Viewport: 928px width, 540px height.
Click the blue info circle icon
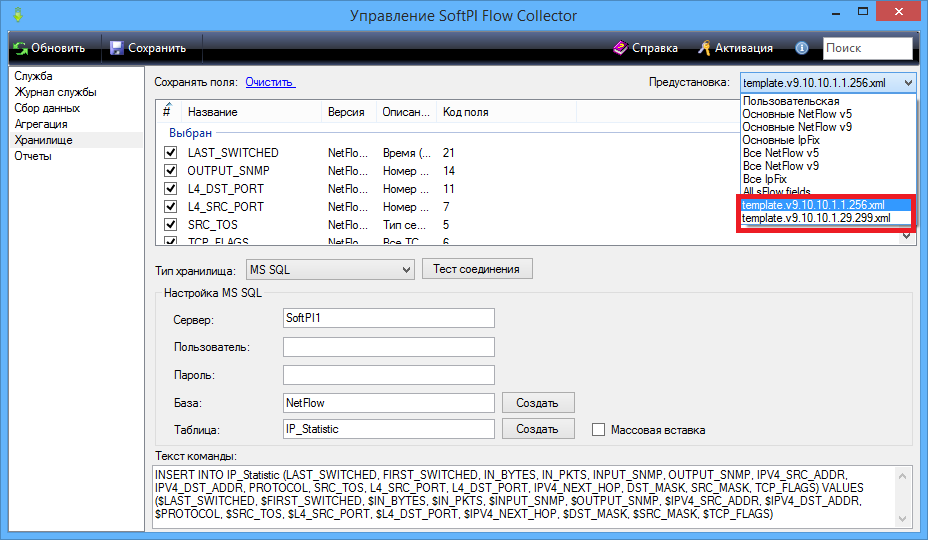[801, 48]
